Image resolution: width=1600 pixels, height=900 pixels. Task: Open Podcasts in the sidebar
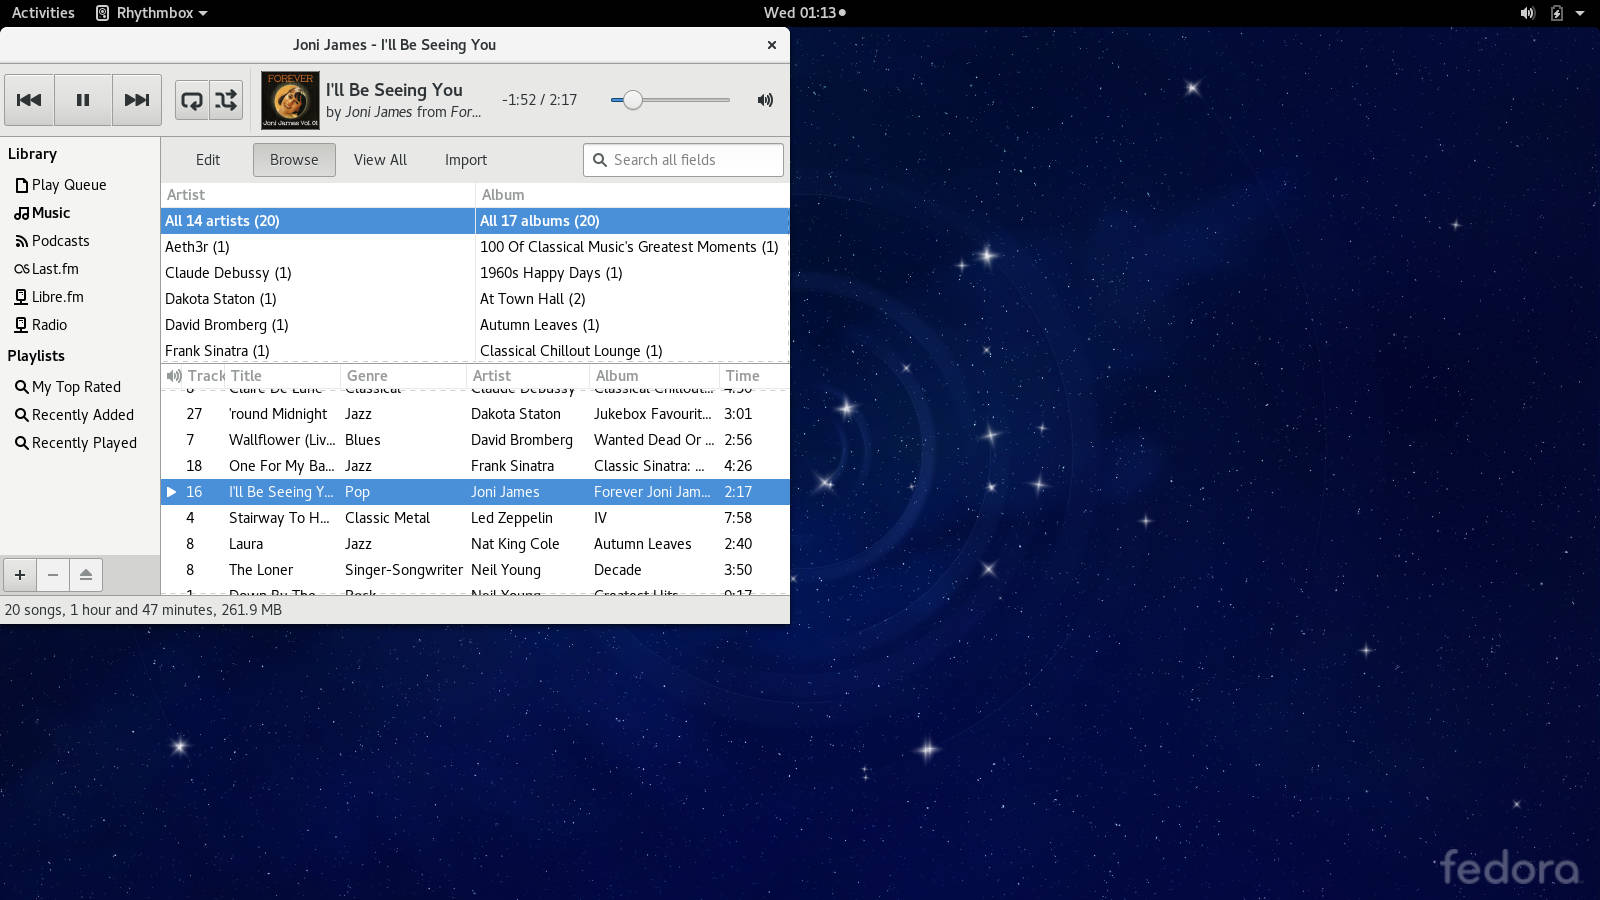coord(52,241)
